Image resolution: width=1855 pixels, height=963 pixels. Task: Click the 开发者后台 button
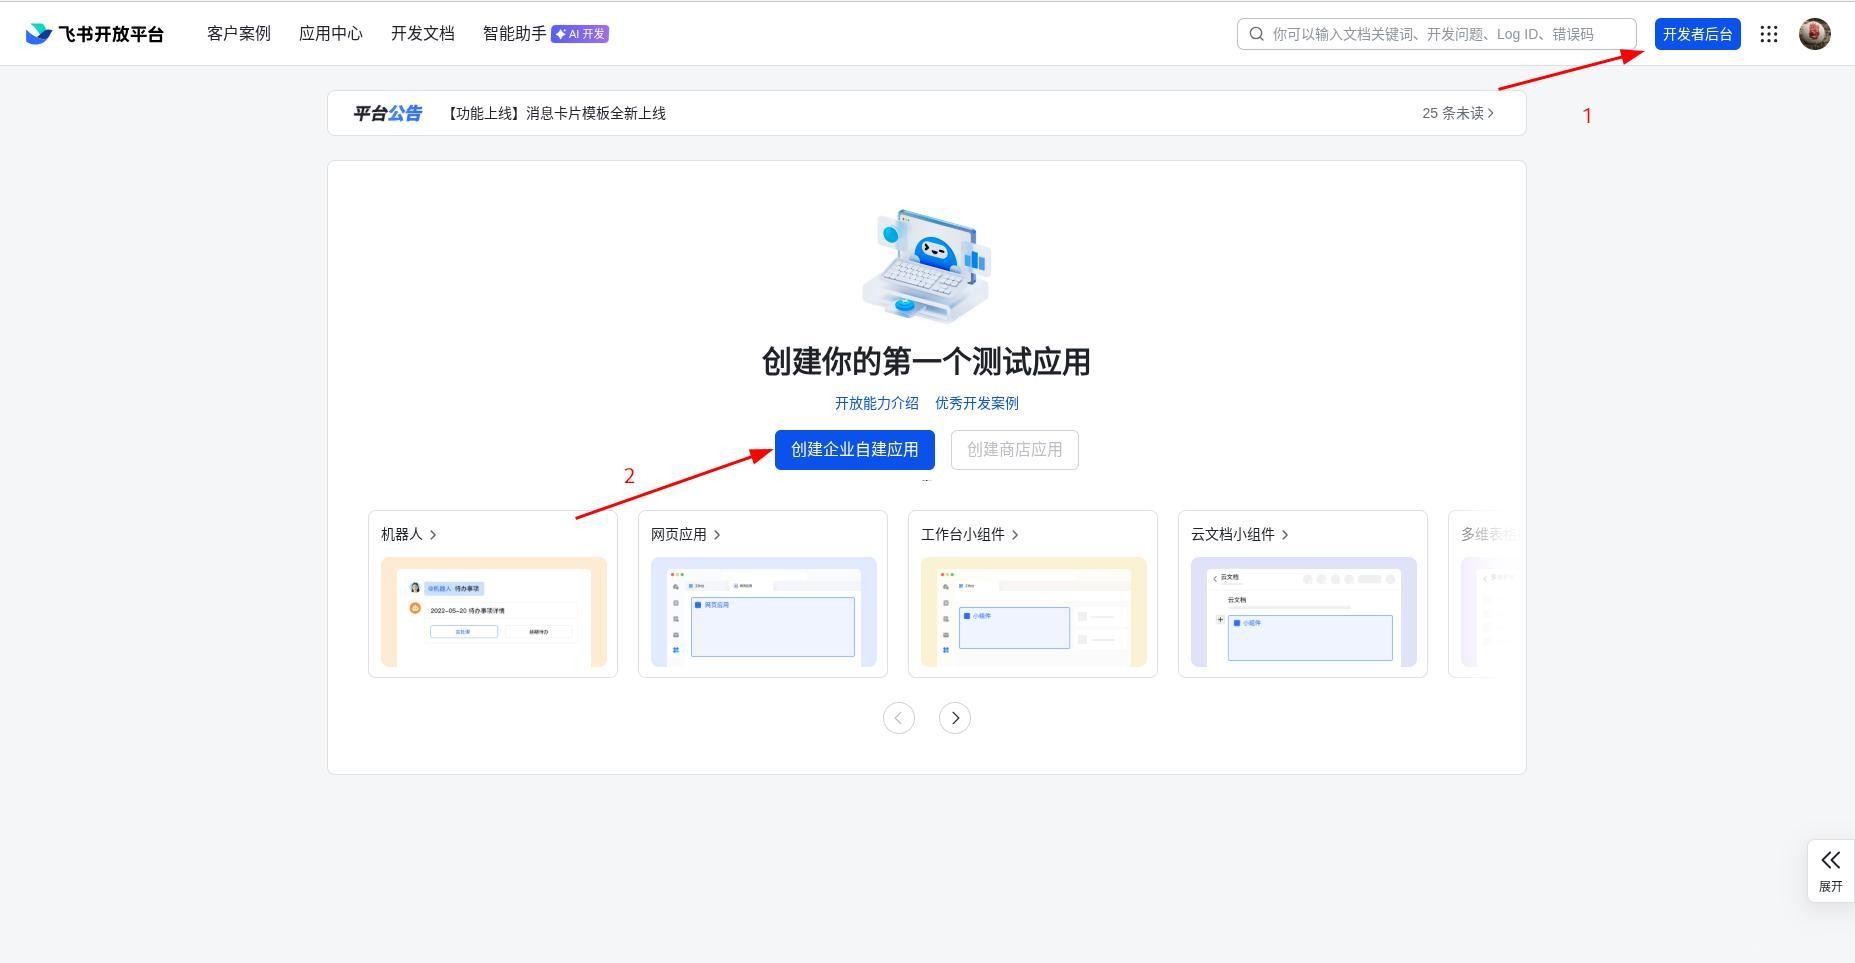pos(1697,34)
